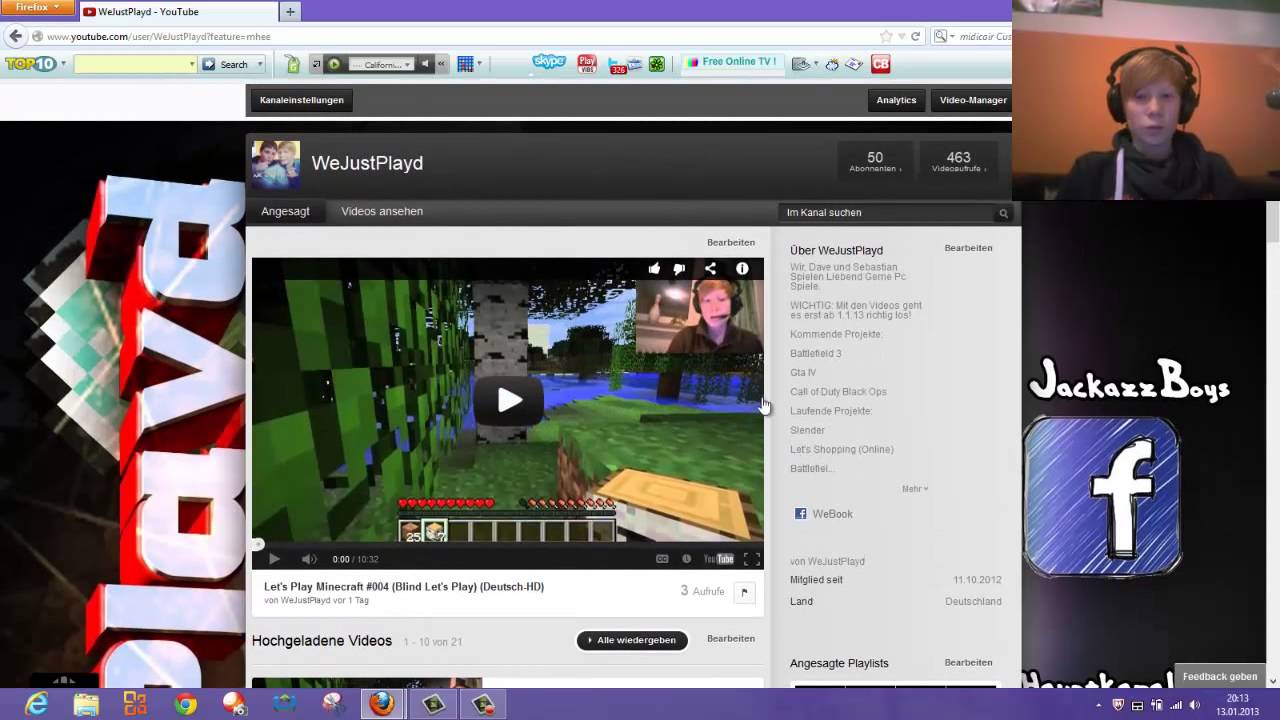The width and height of the screenshot is (1280, 720).
Task: Click the Alle wiedergeben button
Action: tap(632, 640)
